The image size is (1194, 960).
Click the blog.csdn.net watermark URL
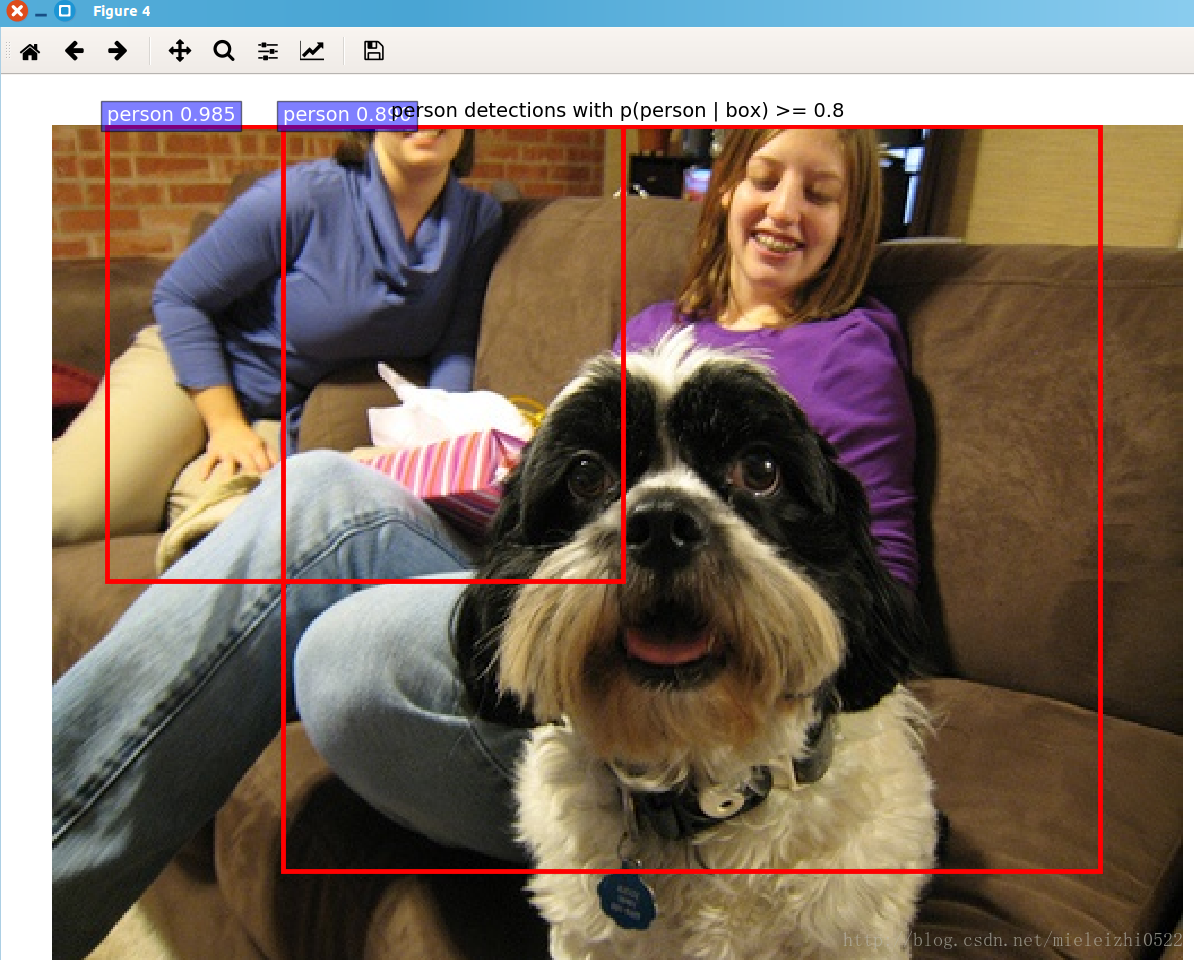[x=1012, y=940]
